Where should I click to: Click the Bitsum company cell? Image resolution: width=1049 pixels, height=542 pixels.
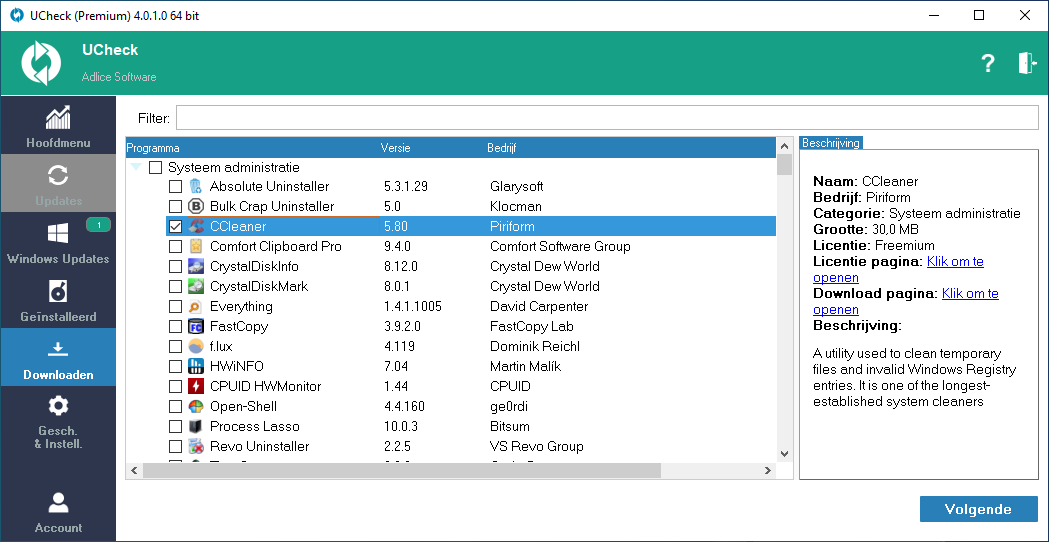pos(510,426)
